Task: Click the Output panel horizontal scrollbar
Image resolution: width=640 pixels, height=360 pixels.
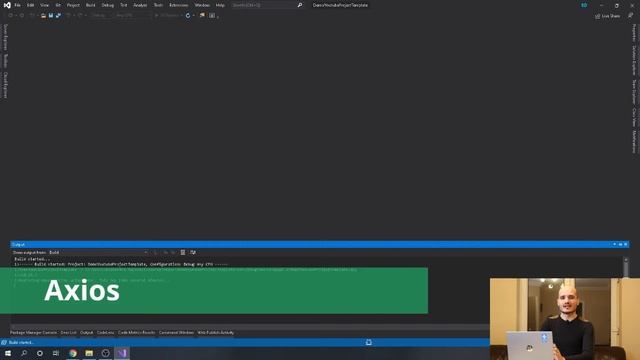Action: click(x=249, y=327)
